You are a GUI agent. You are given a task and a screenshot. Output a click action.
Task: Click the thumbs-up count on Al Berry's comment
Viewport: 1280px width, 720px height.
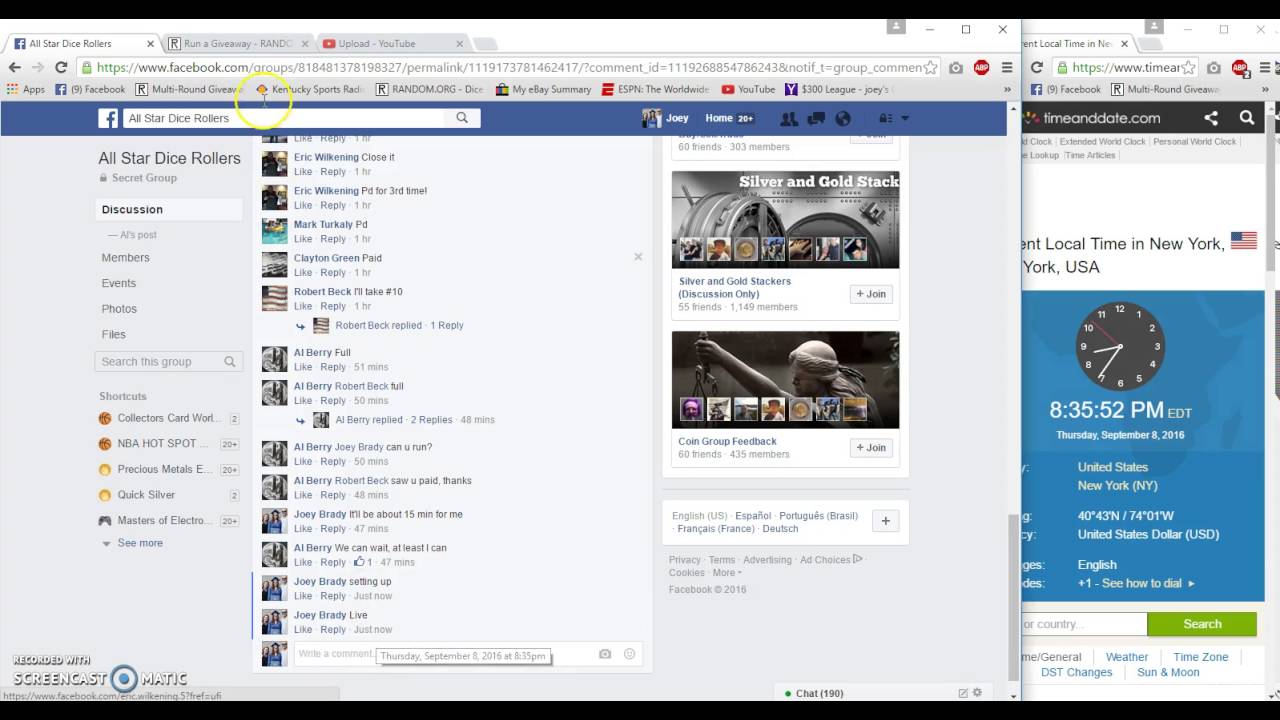363,562
